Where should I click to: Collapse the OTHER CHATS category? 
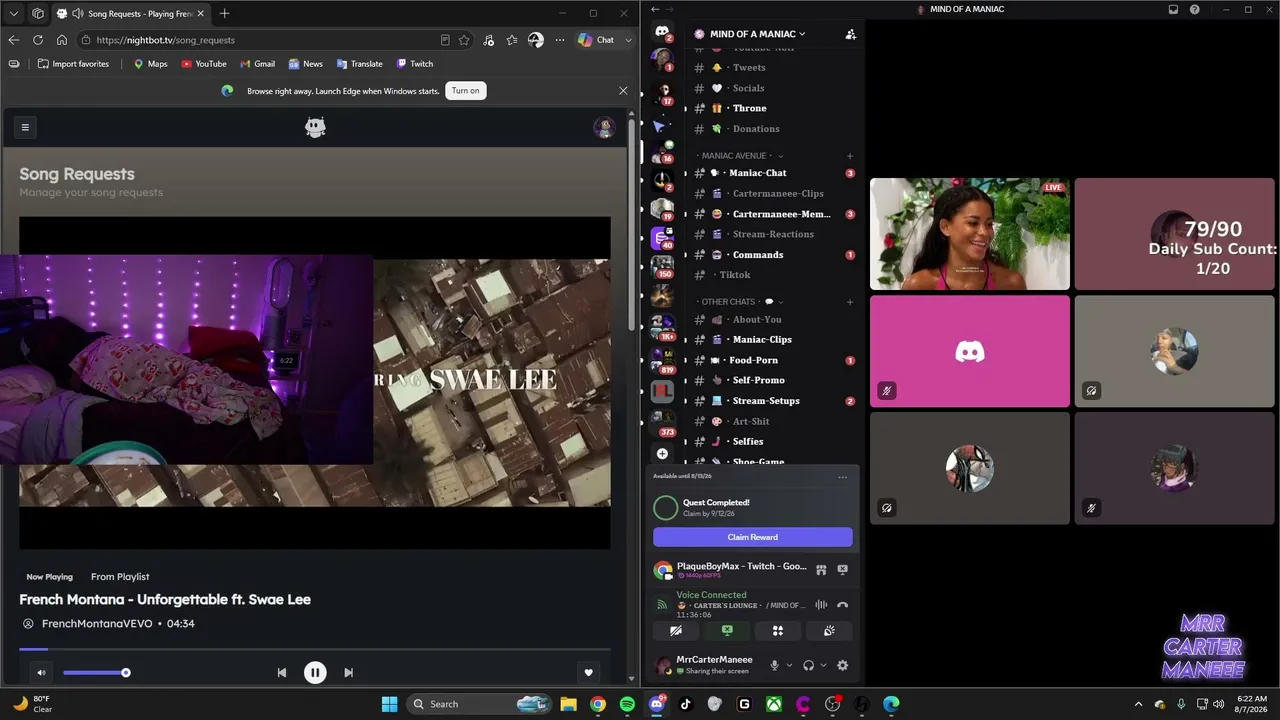point(740,302)
